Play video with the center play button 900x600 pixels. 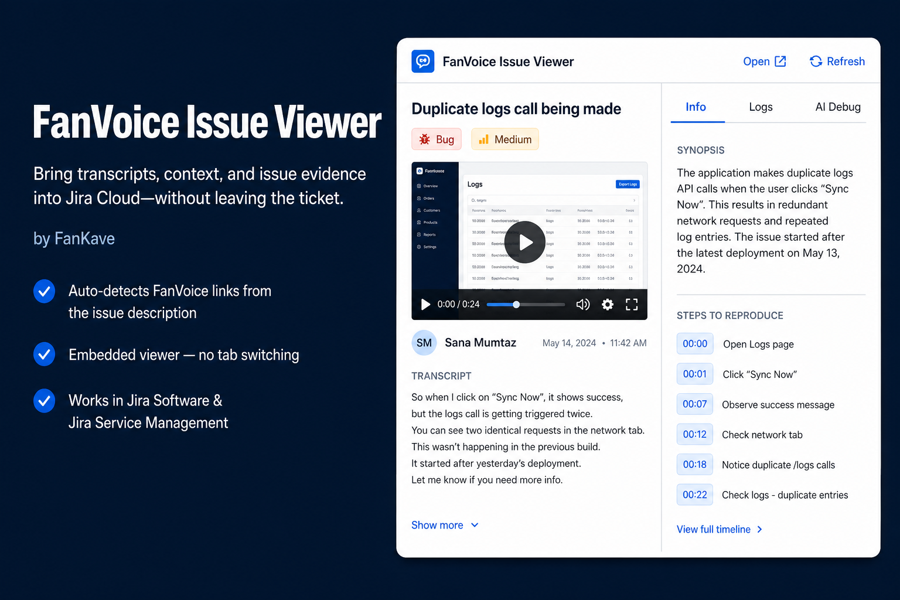coord(525,242)
